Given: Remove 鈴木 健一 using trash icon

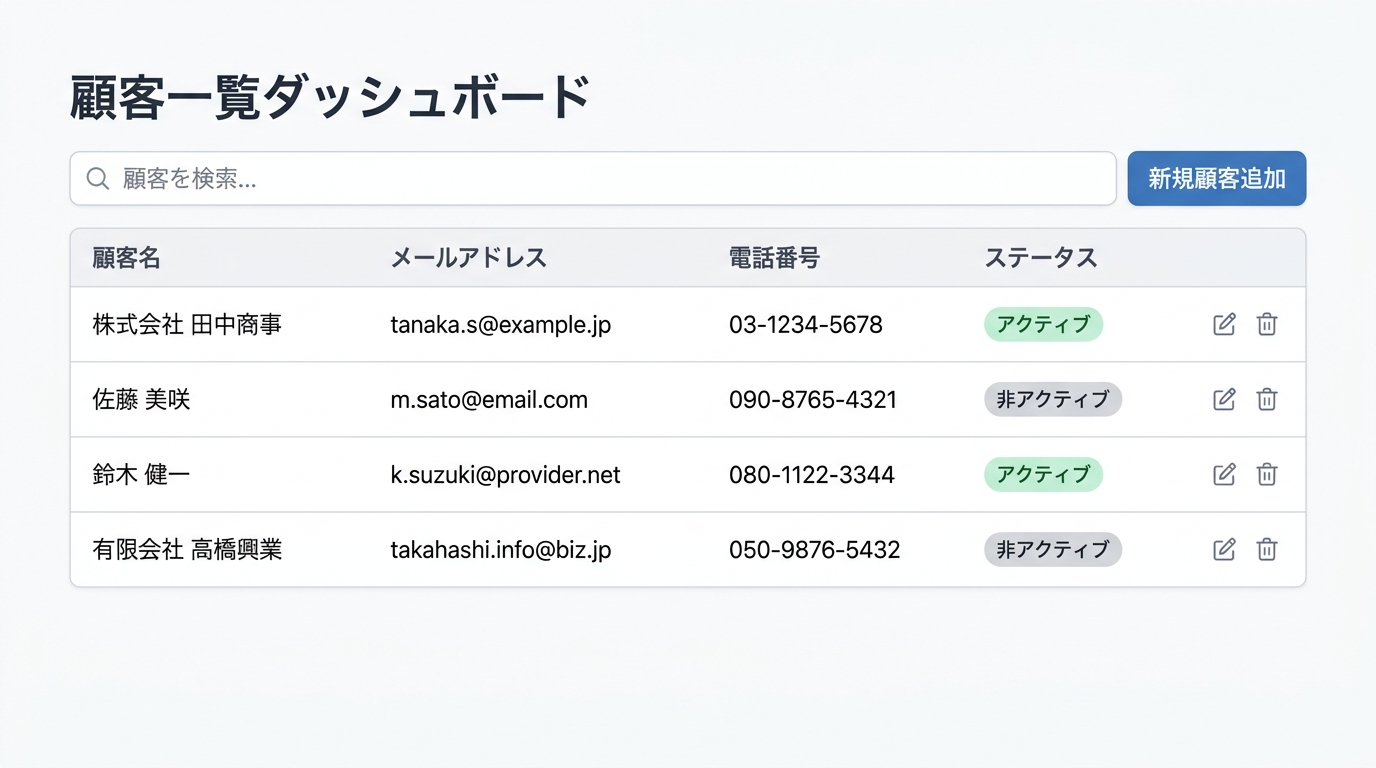Looking at the screenshot, I should [x=1267, y=474].
